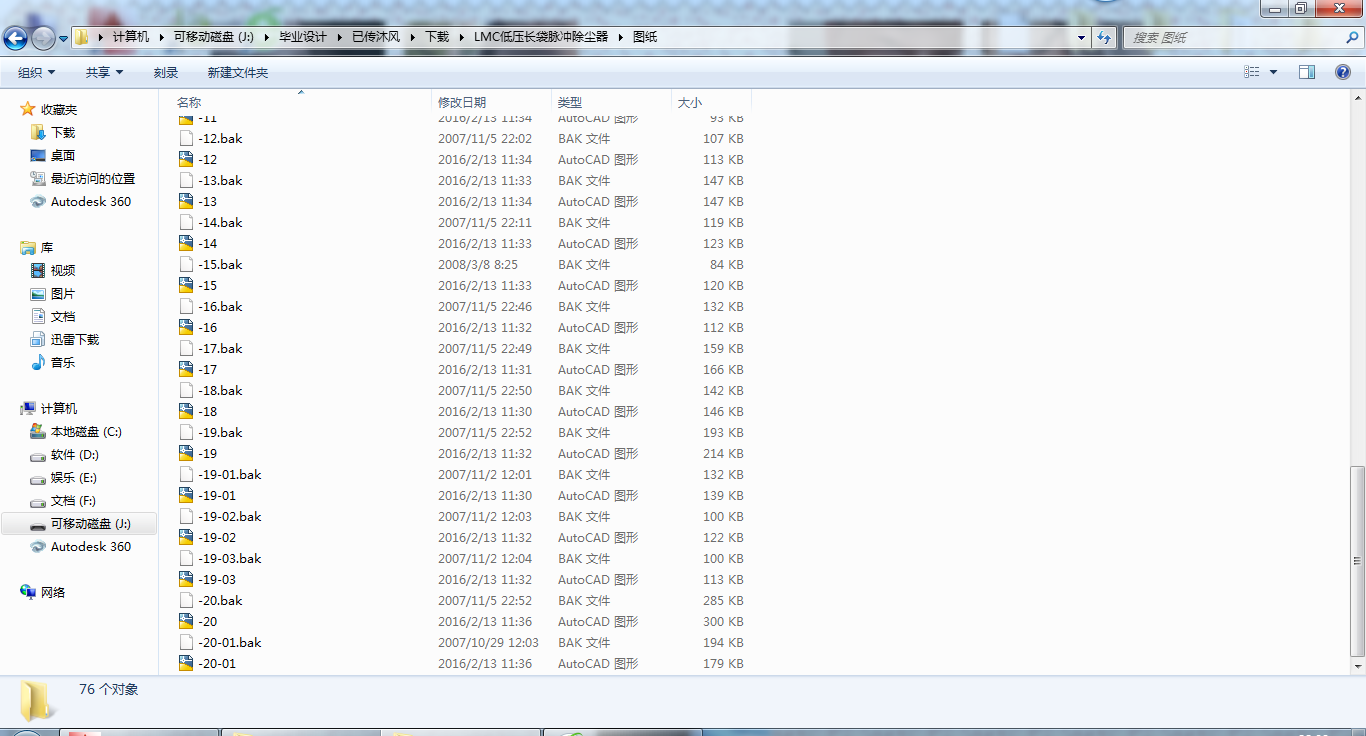
Task: Open 文档 (F:) drive
Action: pyautogui.click(x=74, y=501)
